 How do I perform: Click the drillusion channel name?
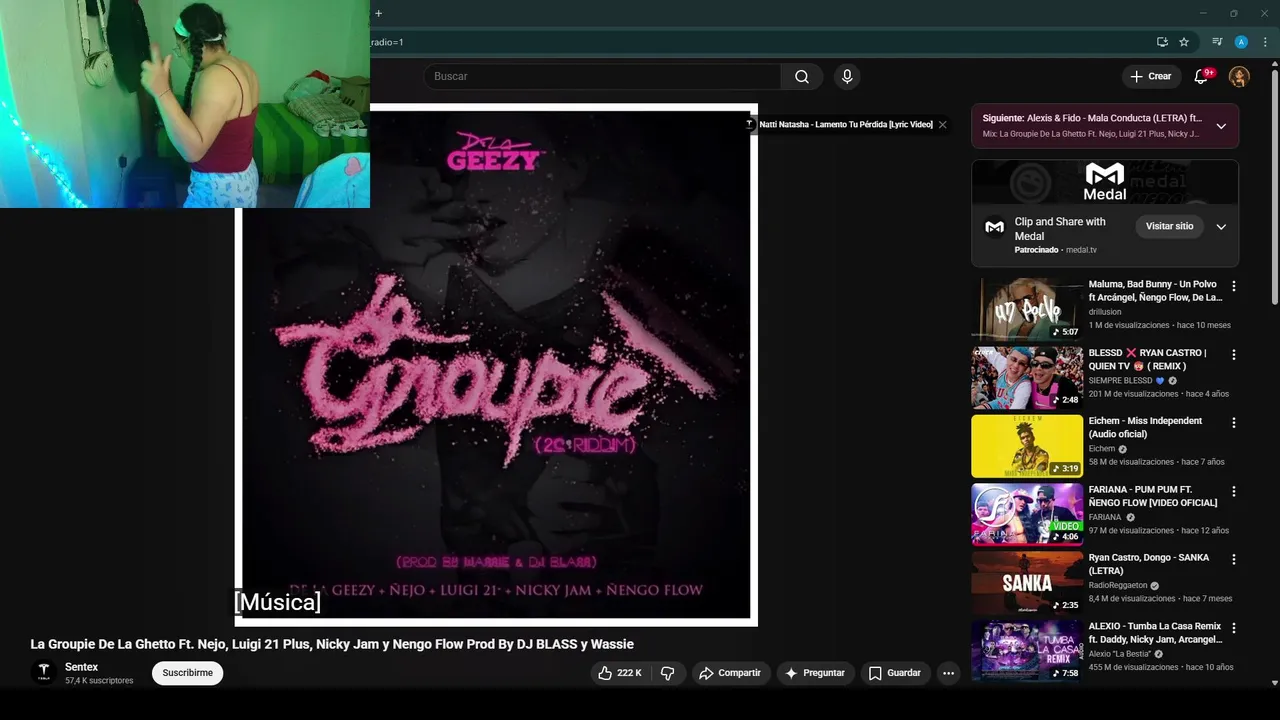[x=1105, y=312]
